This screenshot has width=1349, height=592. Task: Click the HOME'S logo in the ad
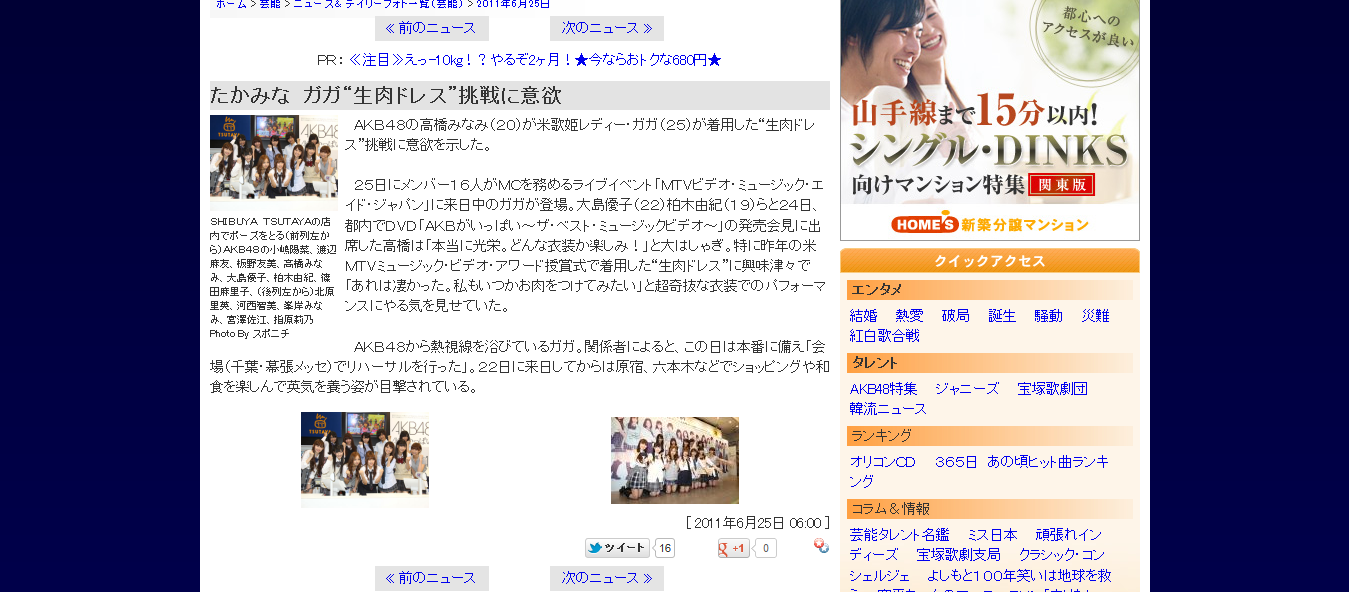pyautogui.click(x=925, y=224)
